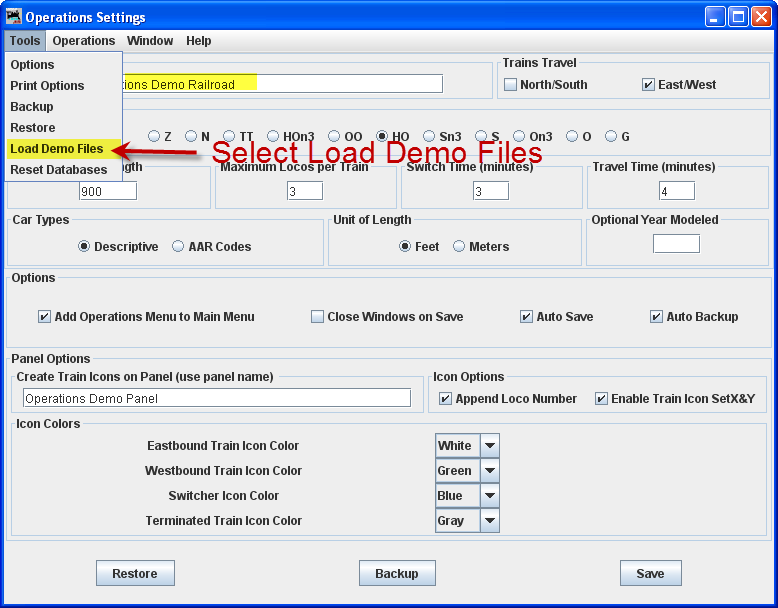Select Load Demo Files from Tools menu
Screen dimensions: 778x608
coord(57,149)
